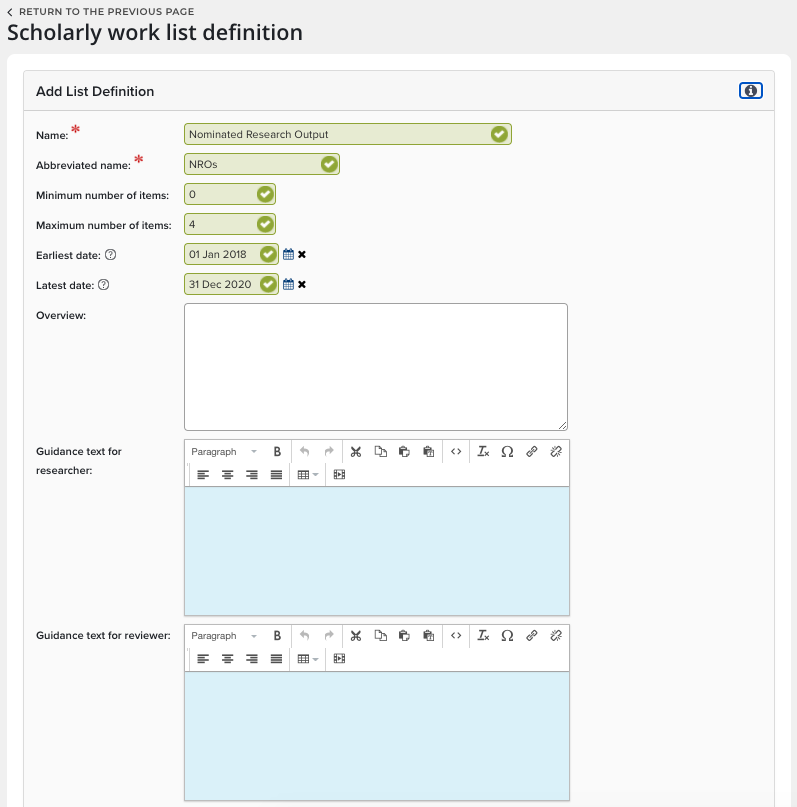Cut selected text in researcher guidance editor

[x=355, y=452]
